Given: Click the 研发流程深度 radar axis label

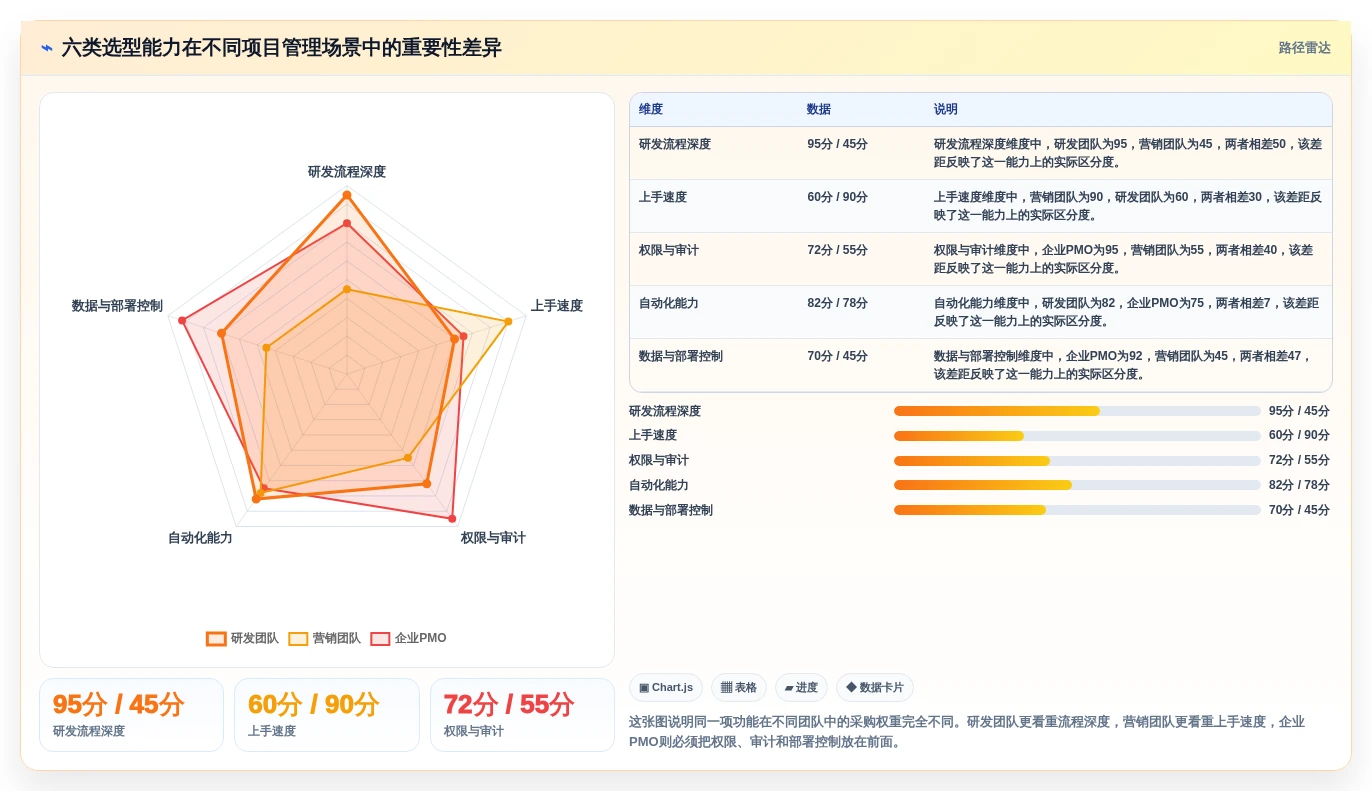Looking at the screenshot, I should pos(347,172).
